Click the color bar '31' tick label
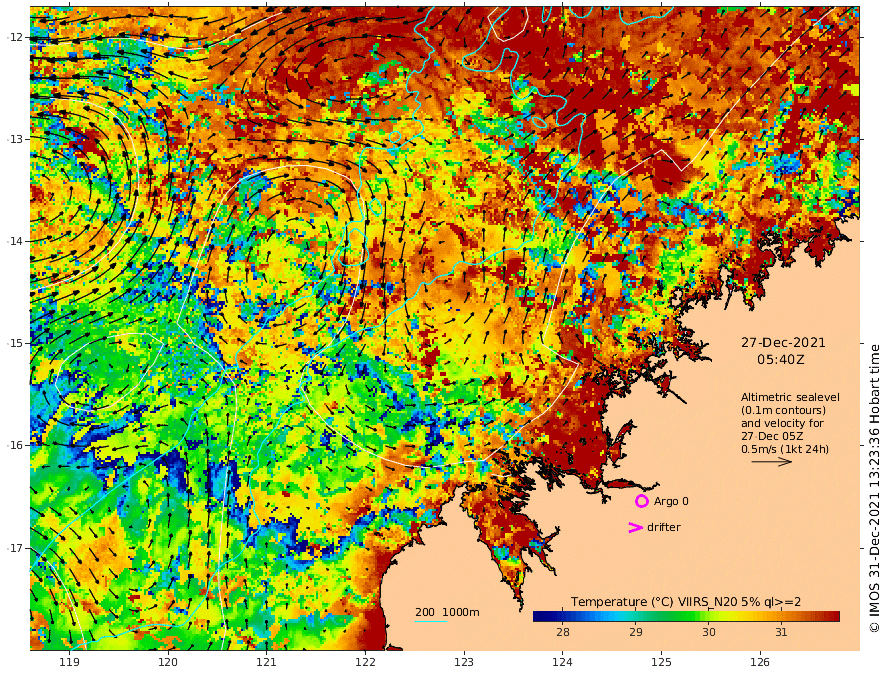 tap(781, 632)
